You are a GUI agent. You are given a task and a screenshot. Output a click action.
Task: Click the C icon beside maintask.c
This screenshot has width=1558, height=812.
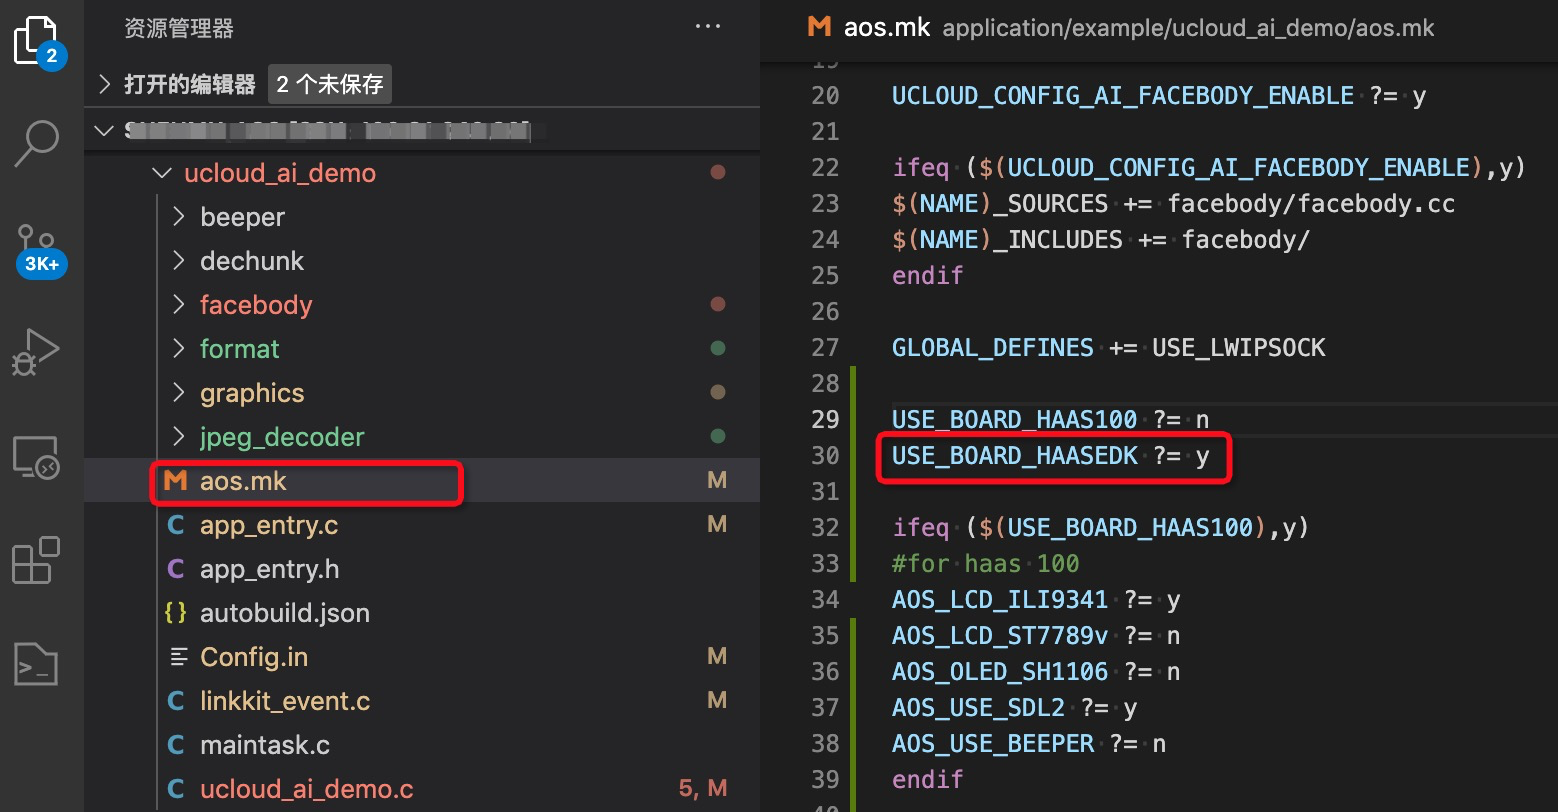176,745
